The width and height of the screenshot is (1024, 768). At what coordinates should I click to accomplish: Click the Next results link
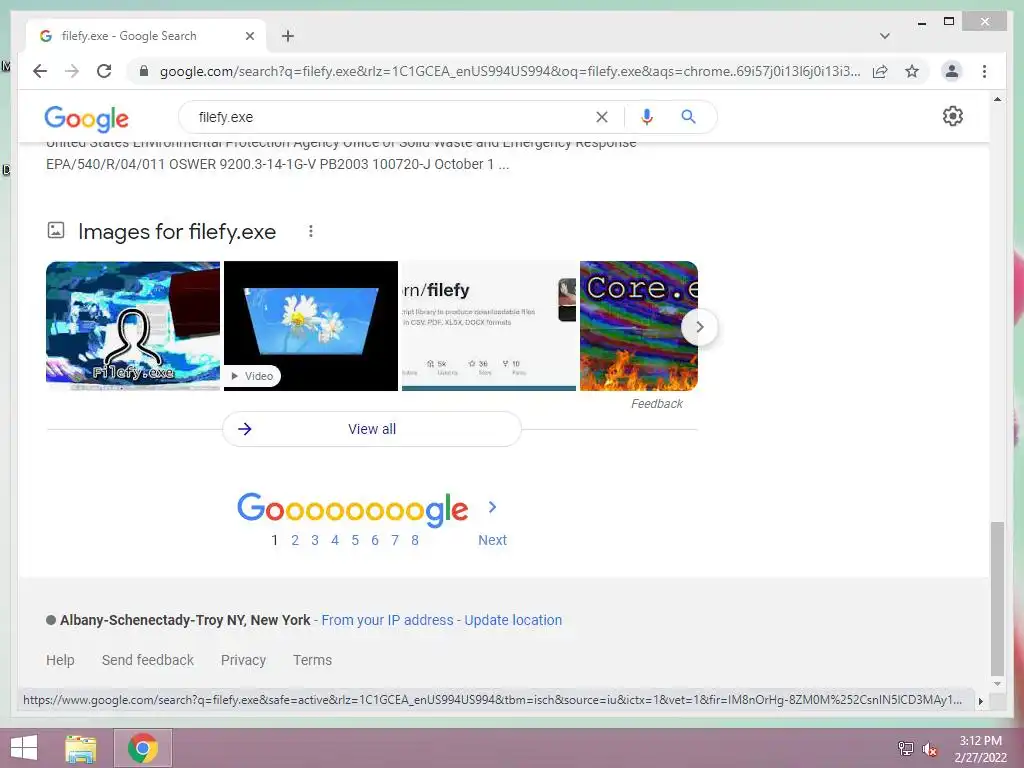point(492,540)
